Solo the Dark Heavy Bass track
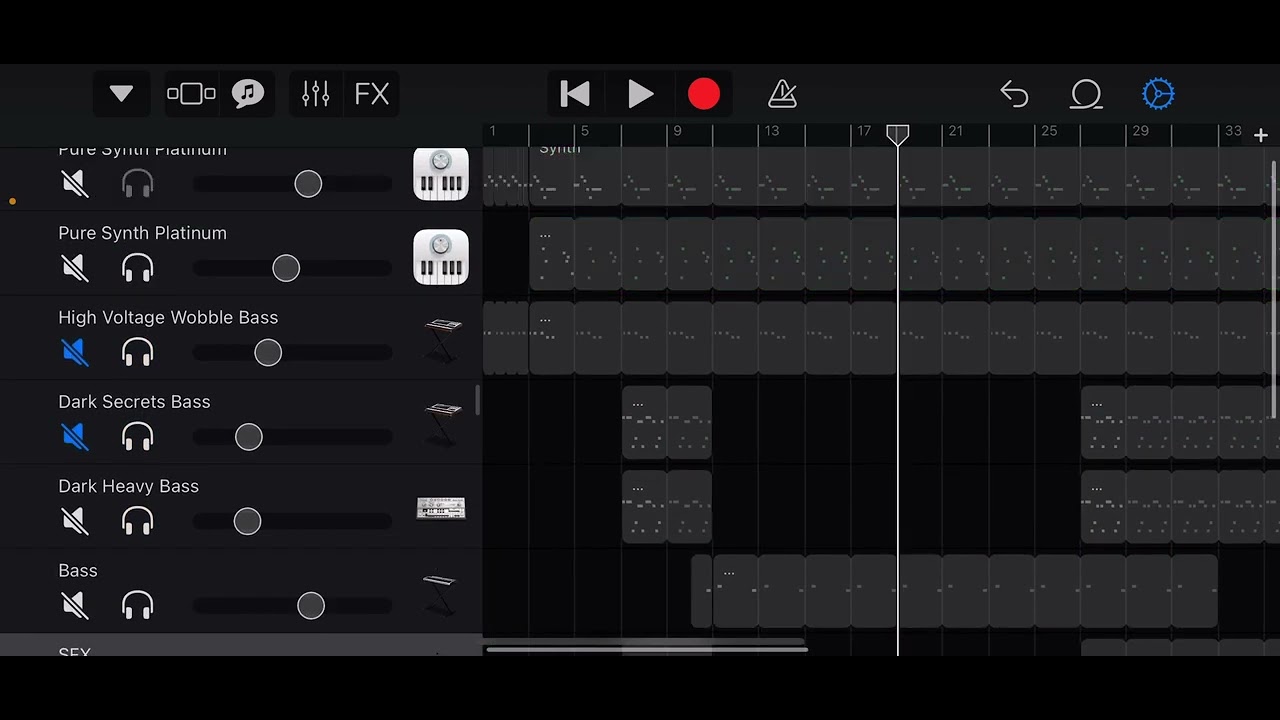The width and height of the screenshot is (1280, 720). coord(138,521)
